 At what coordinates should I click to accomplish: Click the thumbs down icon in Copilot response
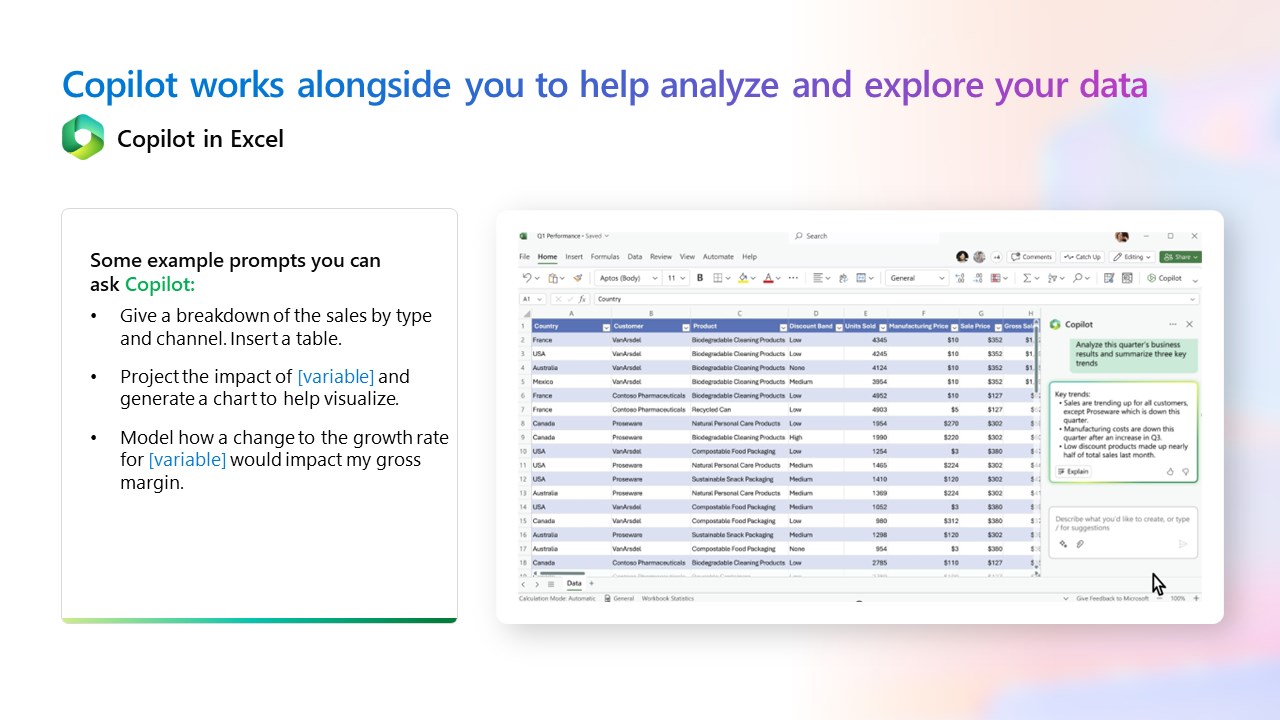tap(1185, 471)
